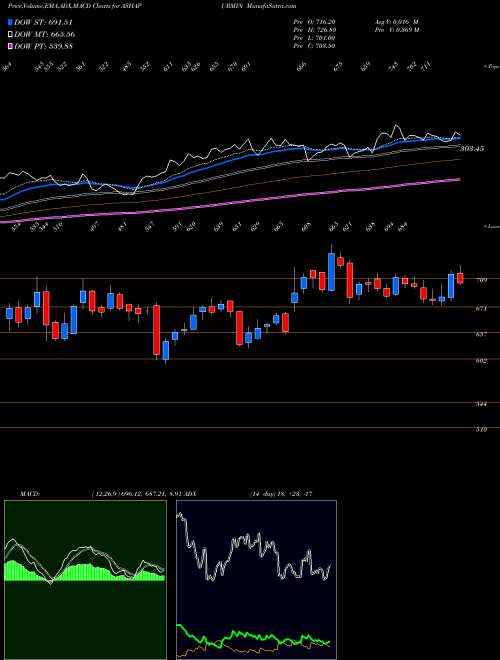Click the 'MACD:' indicator label
The image size is (500, 660).
(x=30, y=493)
